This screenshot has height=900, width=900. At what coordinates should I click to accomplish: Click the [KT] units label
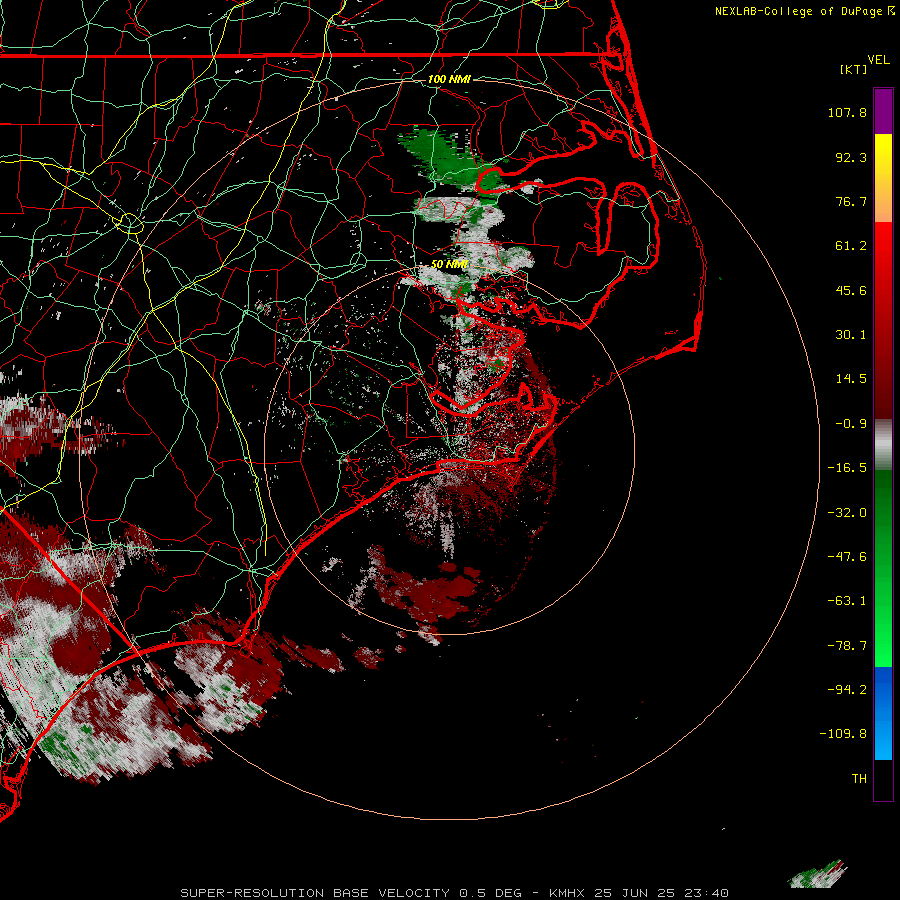coord(853,69)
